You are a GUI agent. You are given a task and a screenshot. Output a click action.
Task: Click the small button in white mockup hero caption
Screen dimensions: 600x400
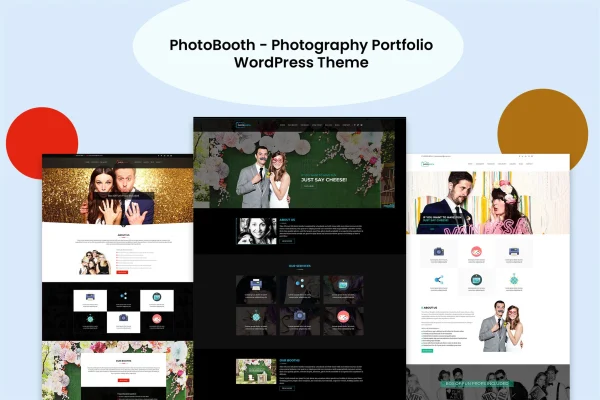coord(432,229)
